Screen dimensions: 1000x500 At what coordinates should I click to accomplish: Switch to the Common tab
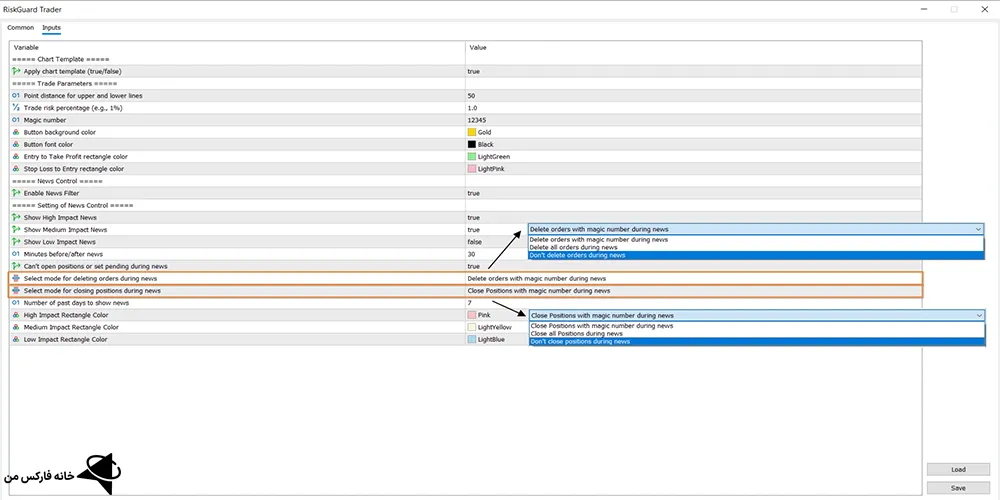(x=20, y=28)
